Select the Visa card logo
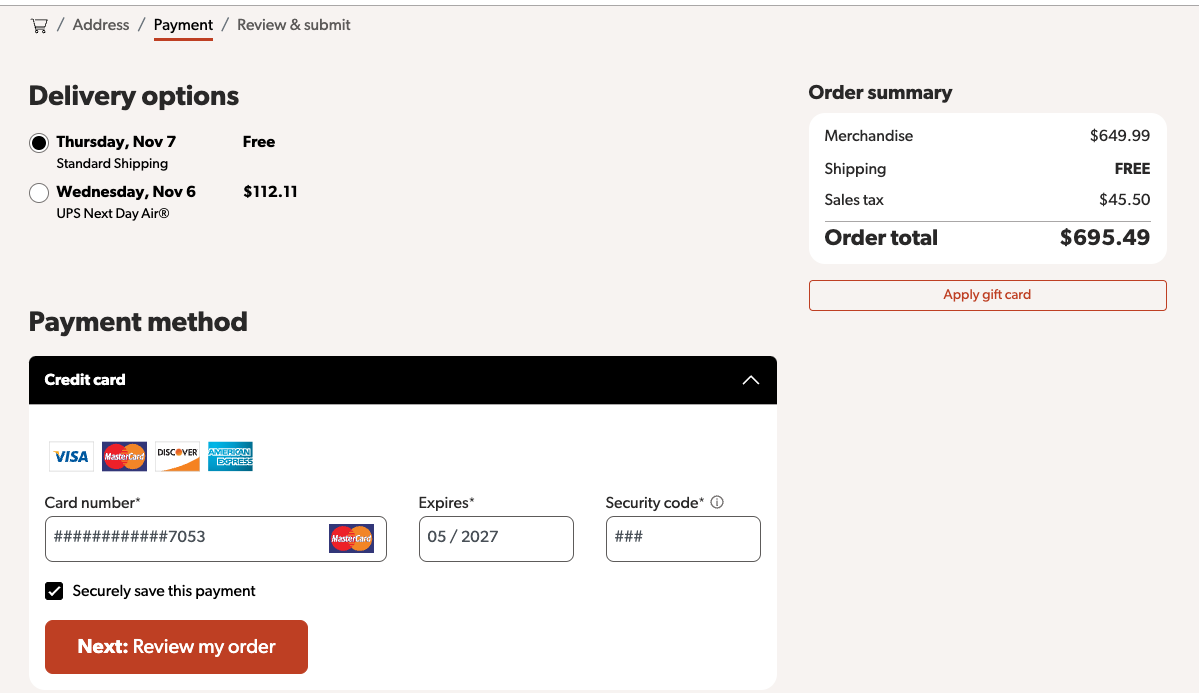1199x693 pixels. [70, 456]
